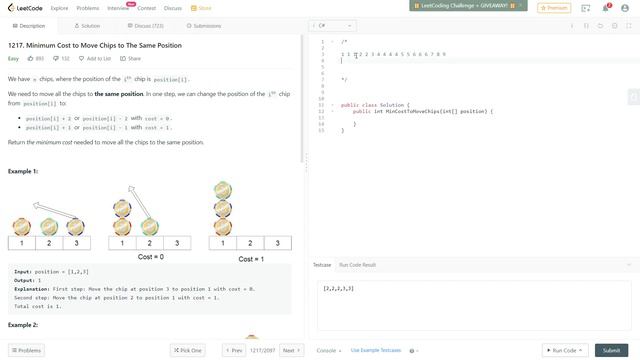
Task: Toggle the Console dropdown
Action: coord(329,350)
